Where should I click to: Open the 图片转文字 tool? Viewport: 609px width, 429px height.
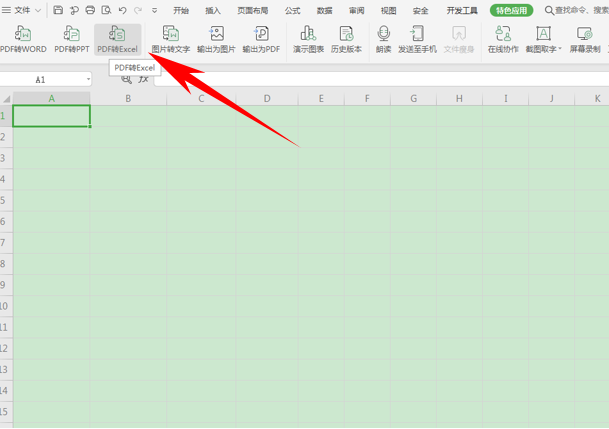(170, 40)
